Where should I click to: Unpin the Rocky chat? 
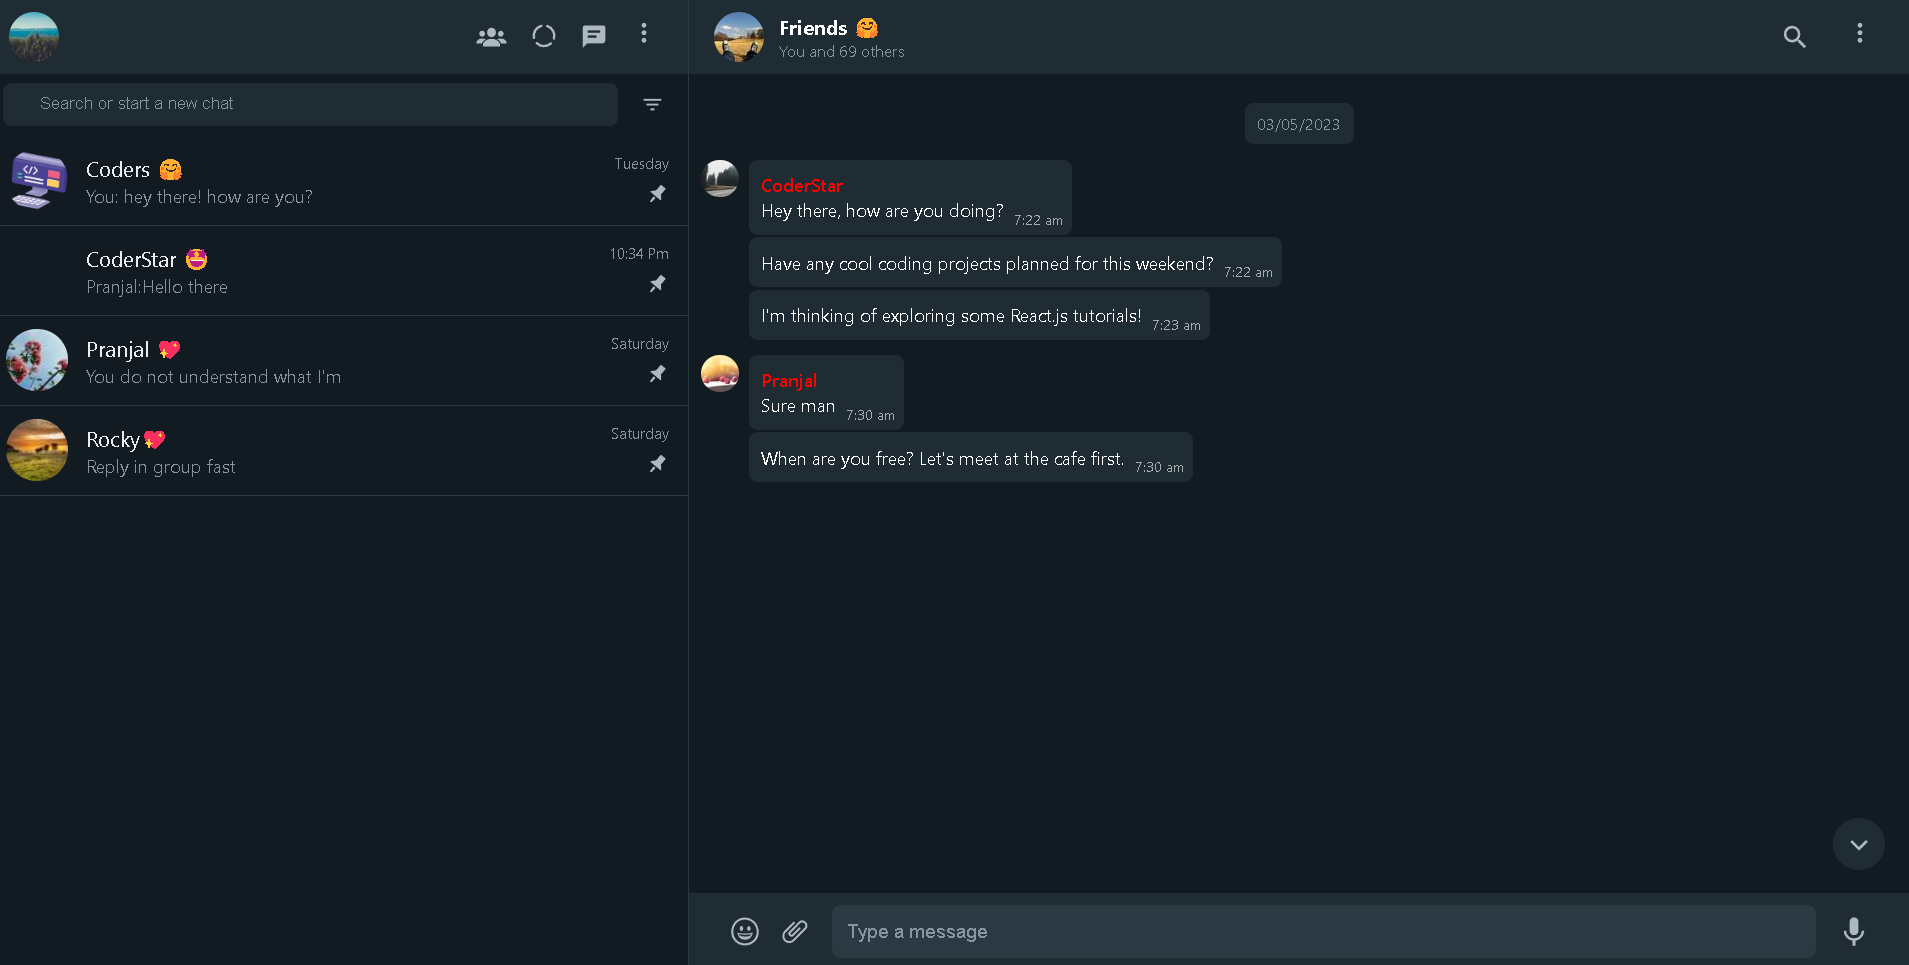[657, 464]
